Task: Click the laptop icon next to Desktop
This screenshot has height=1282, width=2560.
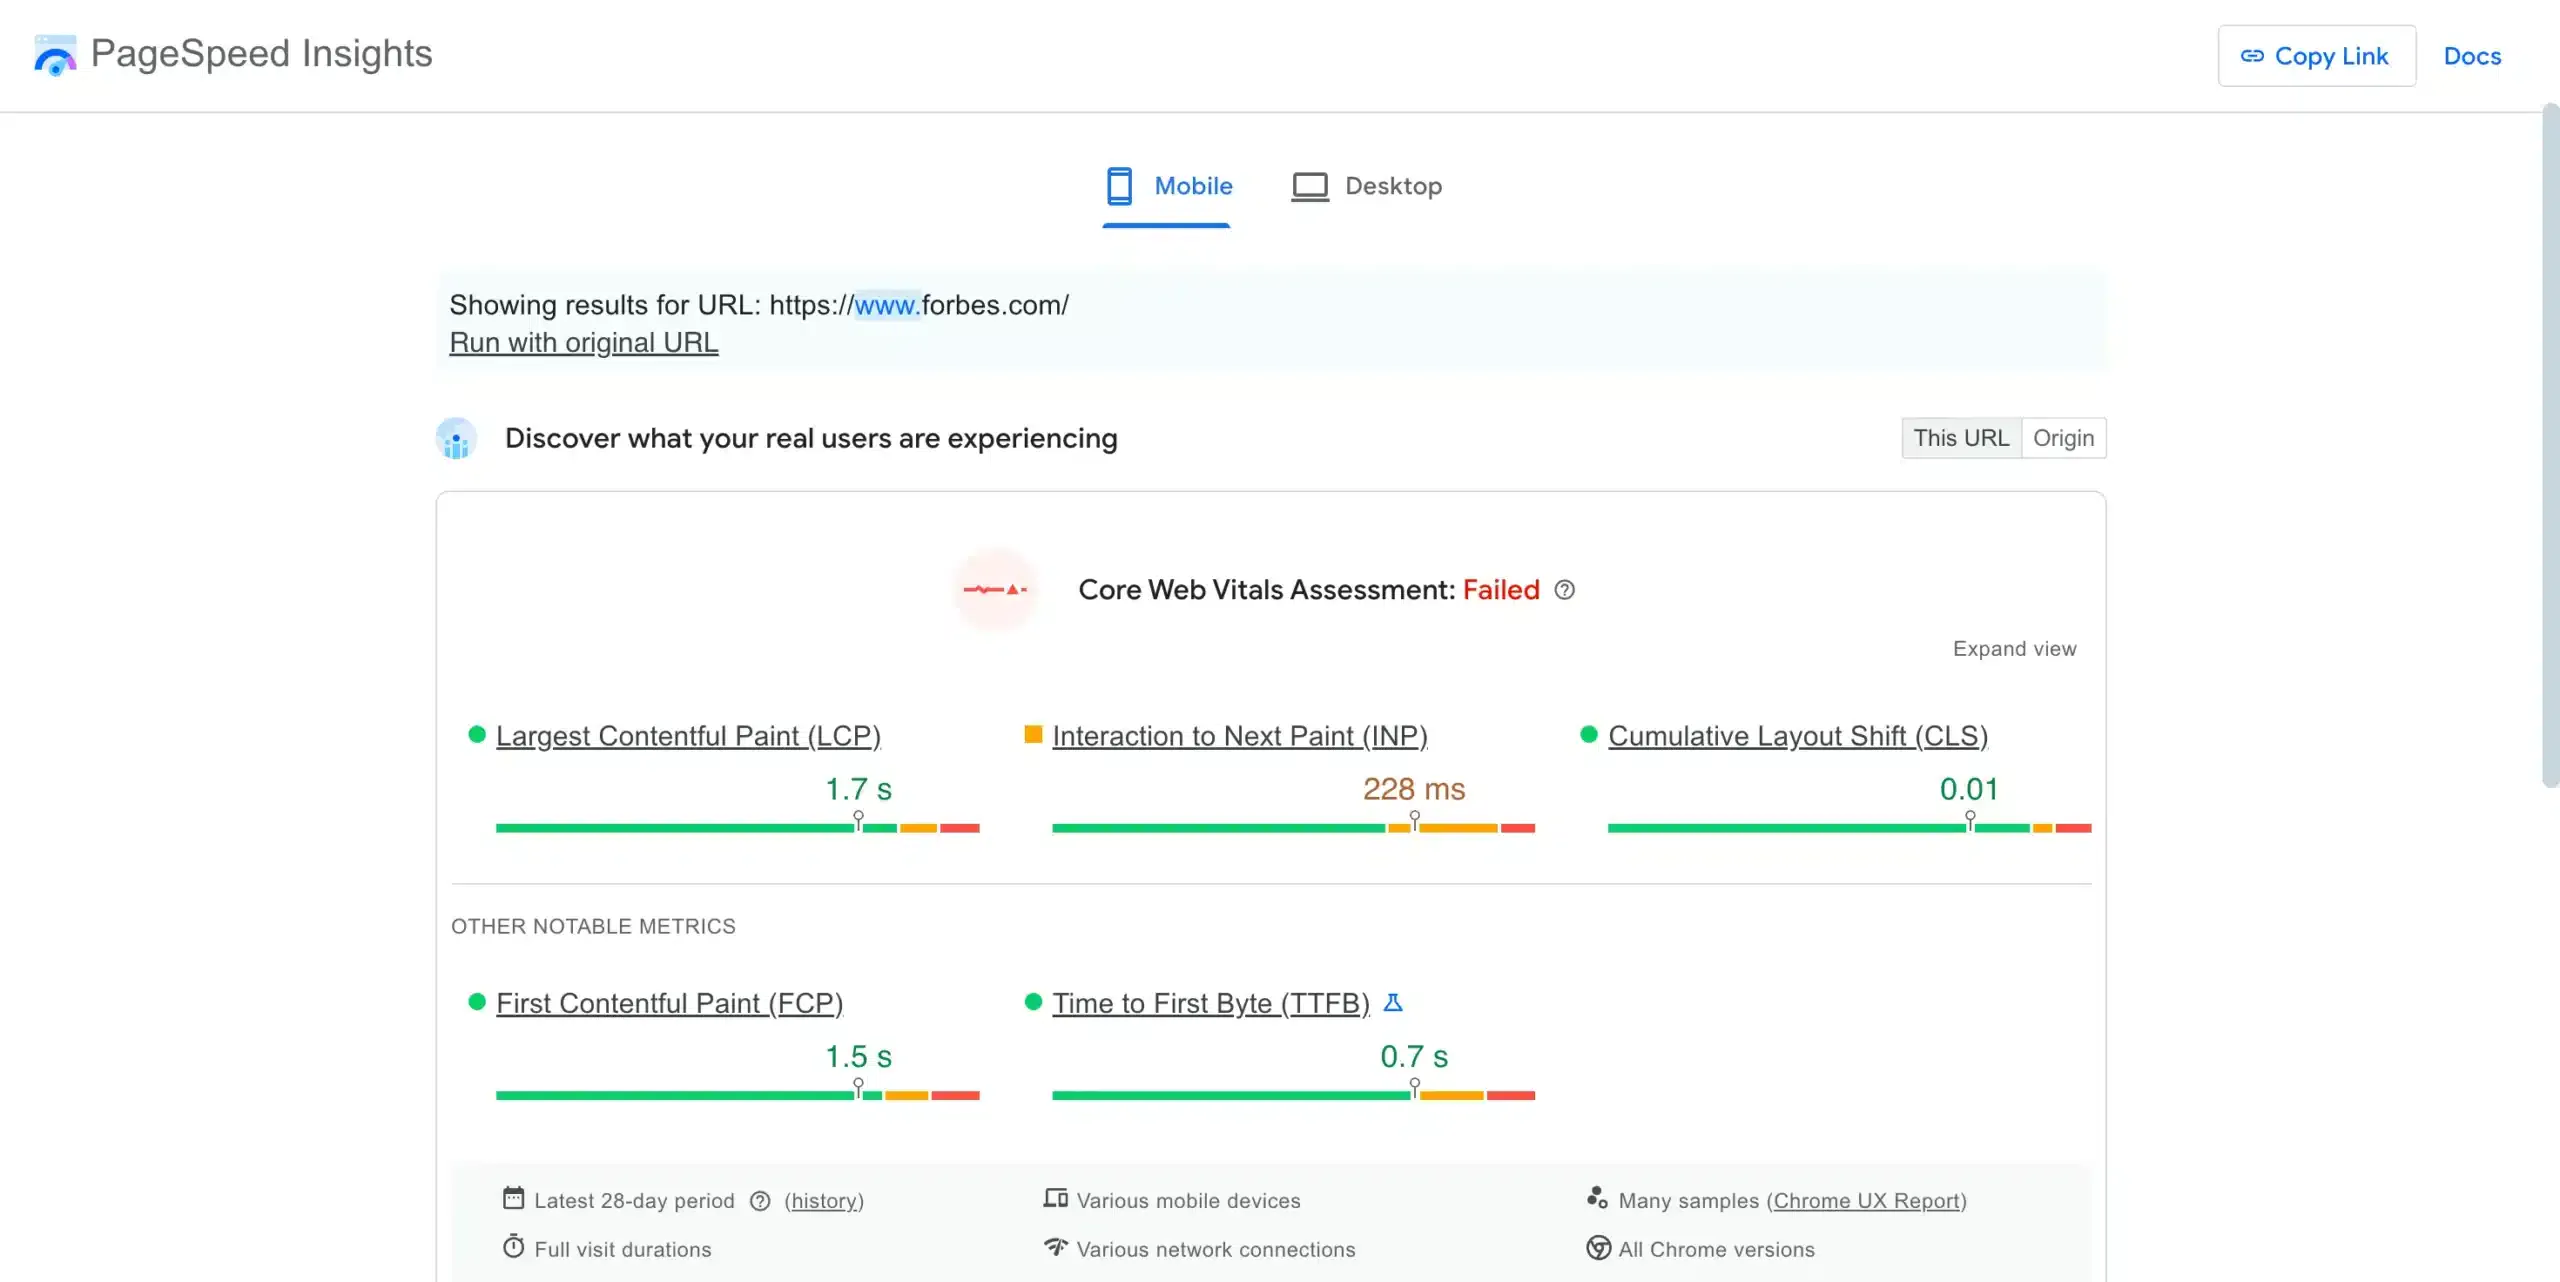Action: coord(1308,185)
